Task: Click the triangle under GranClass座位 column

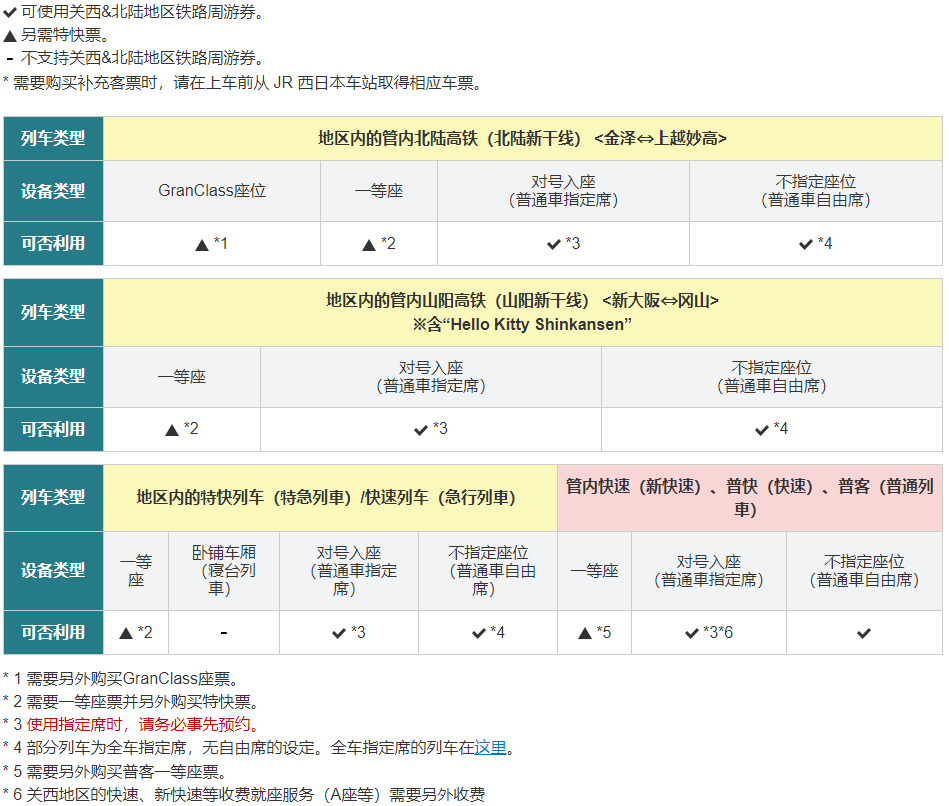Action: pos(202,244)
